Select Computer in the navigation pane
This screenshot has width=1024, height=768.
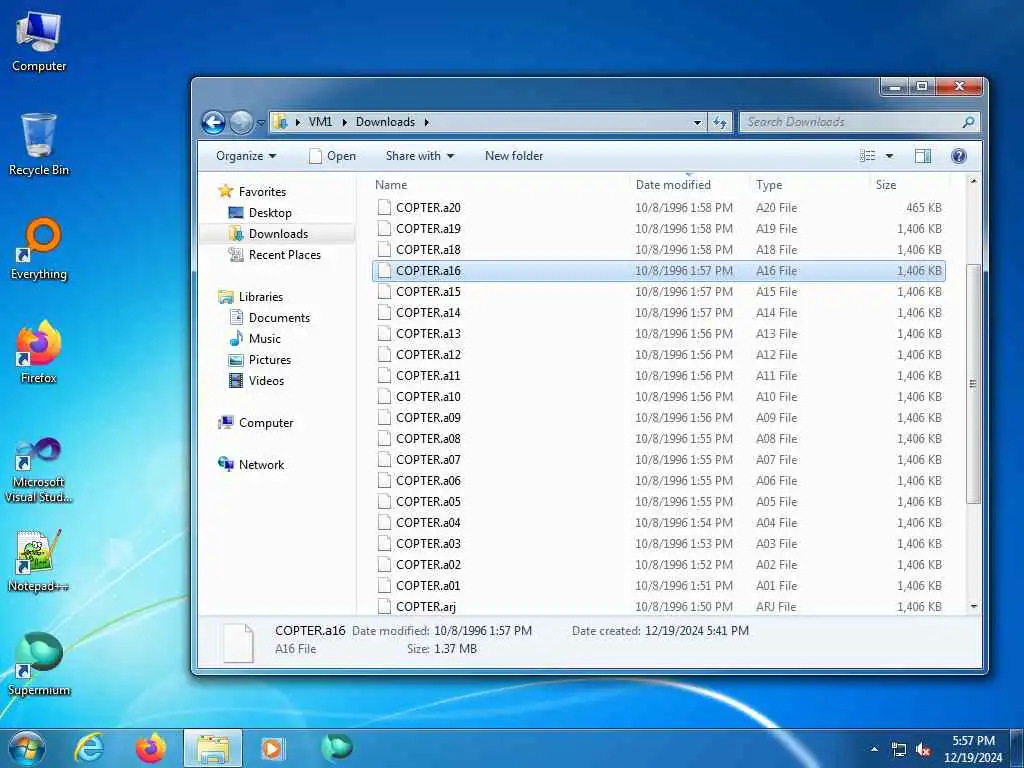click(x=266, y=423)
